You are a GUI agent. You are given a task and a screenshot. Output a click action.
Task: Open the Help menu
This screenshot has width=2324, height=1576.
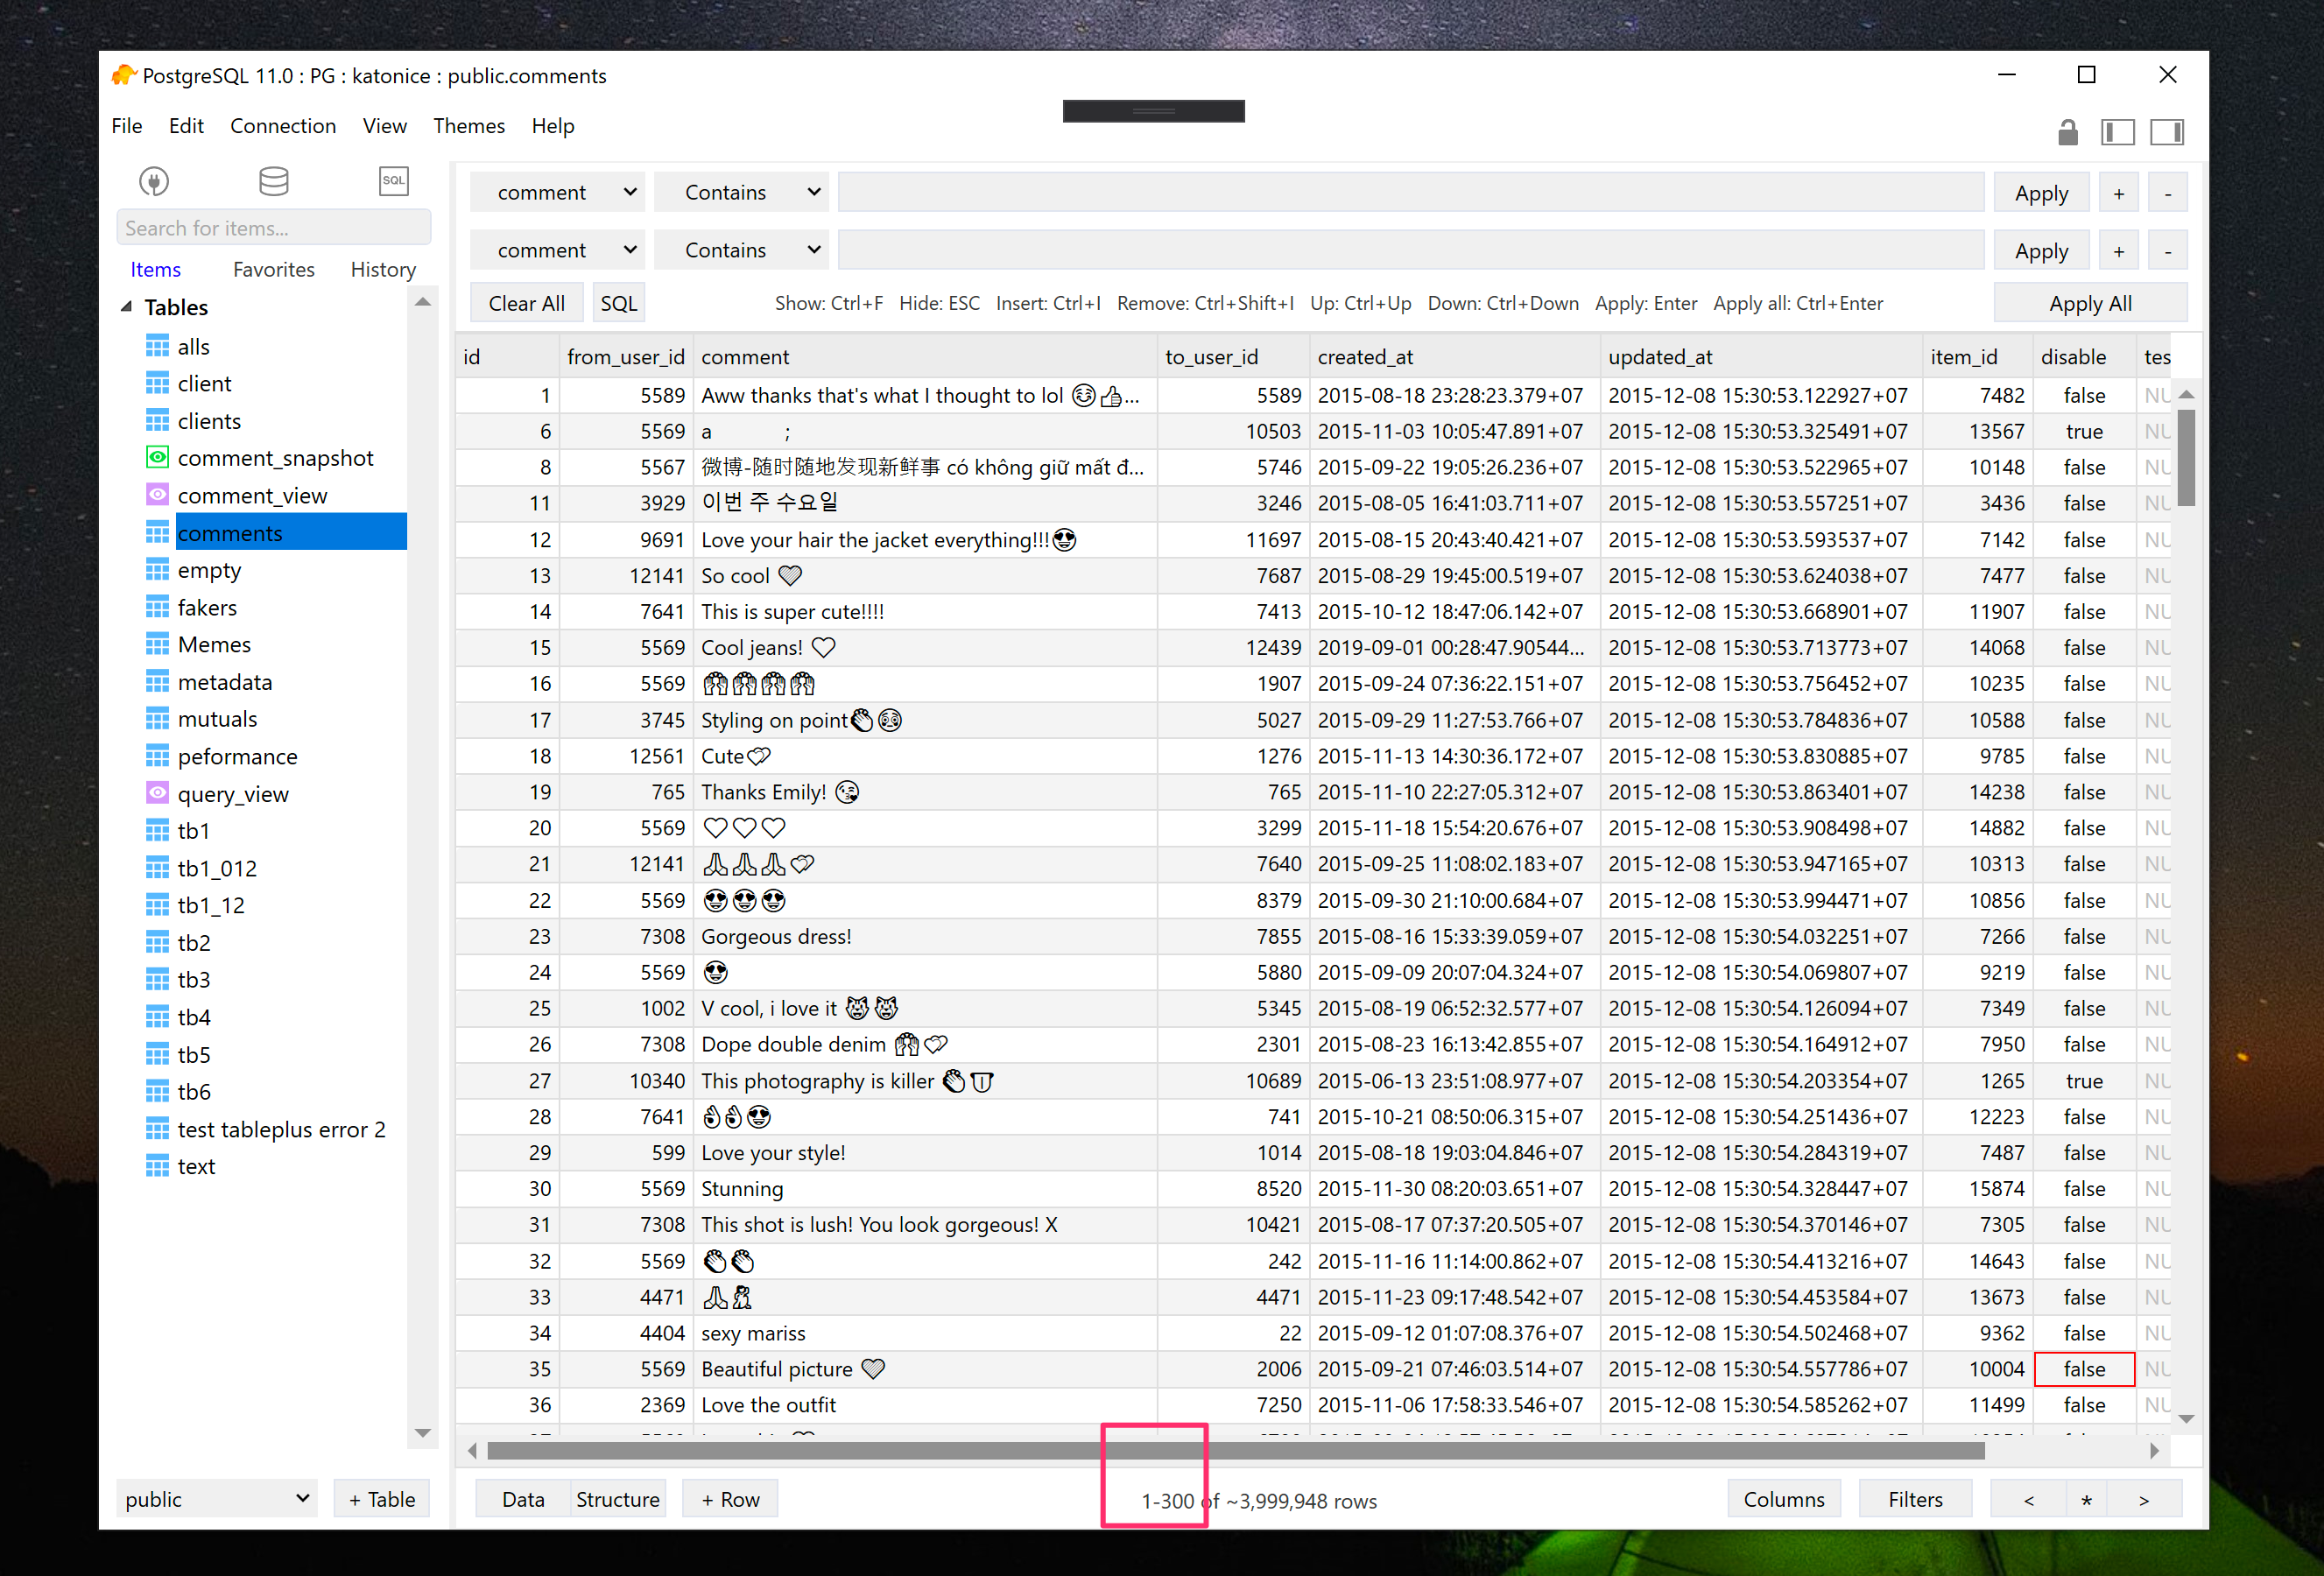coord(552,126)
